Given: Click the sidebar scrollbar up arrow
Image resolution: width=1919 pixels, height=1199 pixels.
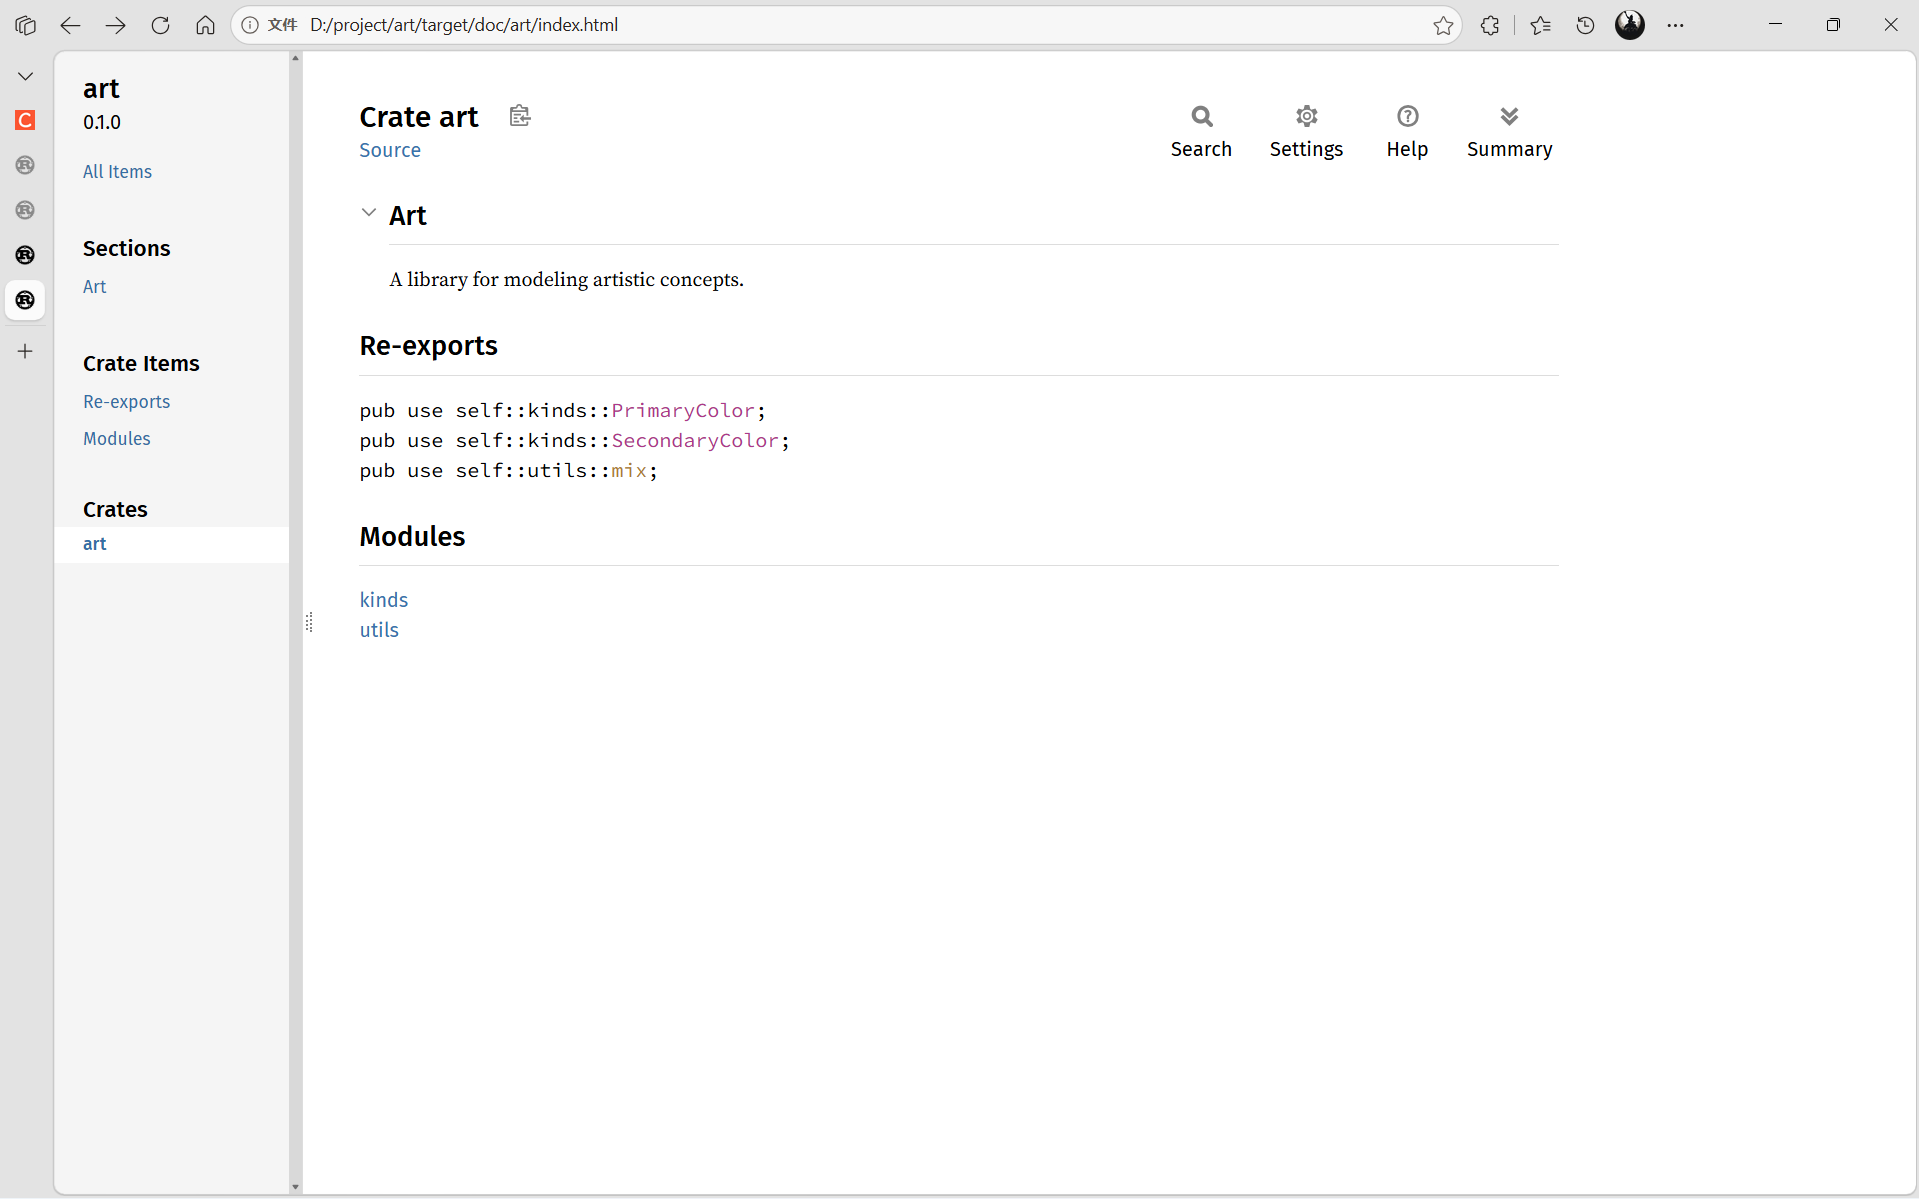Looking at the screenshot, I should click(295, 58).
